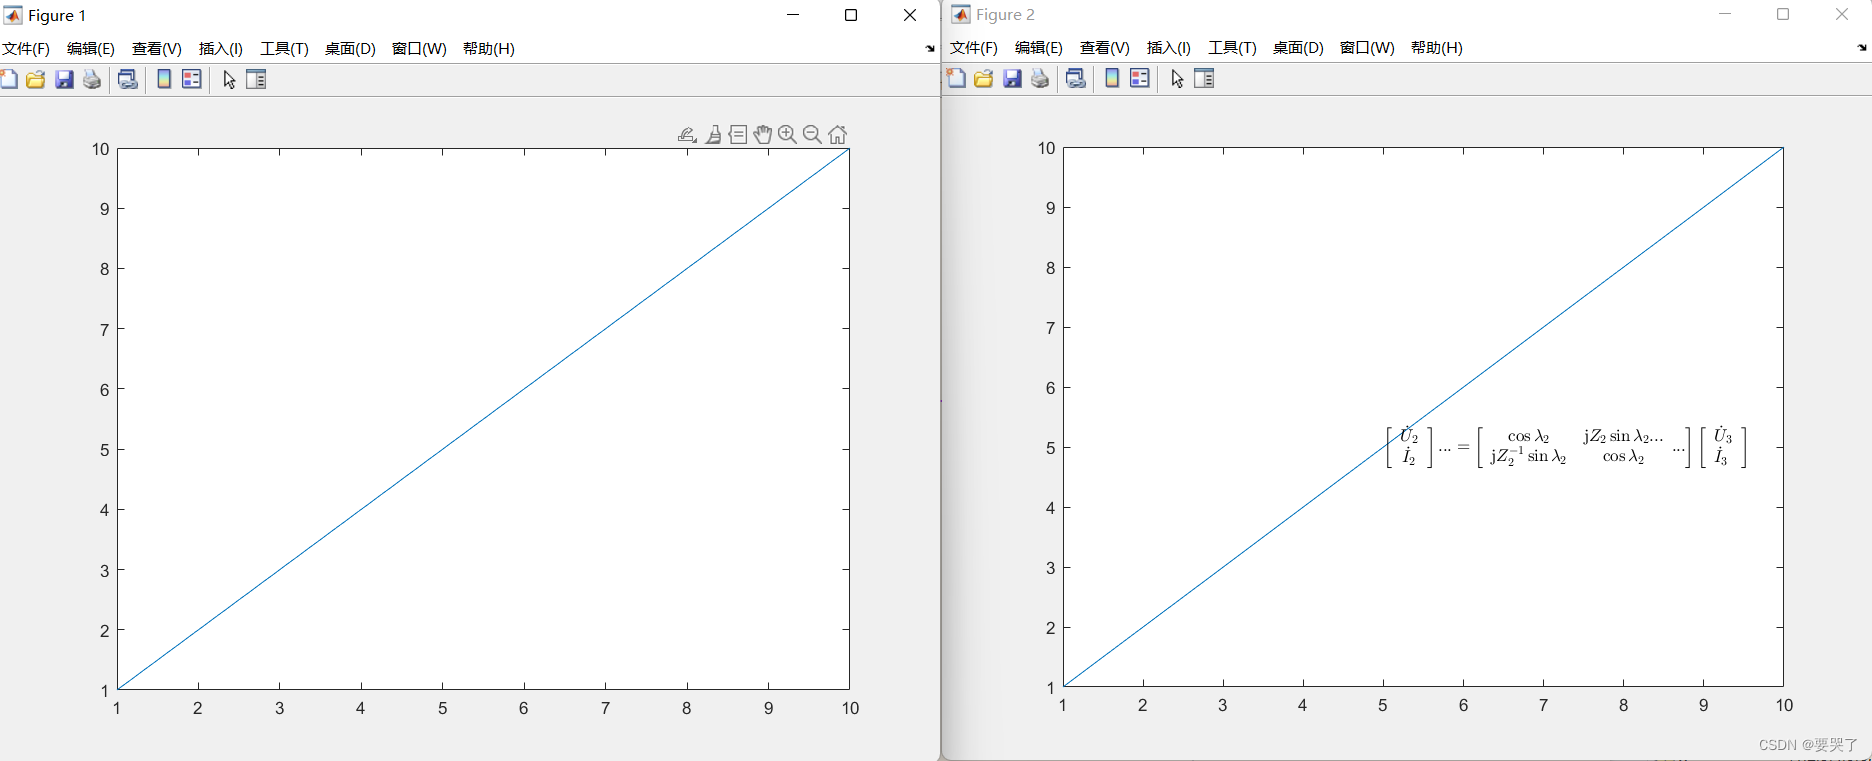Open 桌面(D) menu in Figure 2

tap(1298, 48)
